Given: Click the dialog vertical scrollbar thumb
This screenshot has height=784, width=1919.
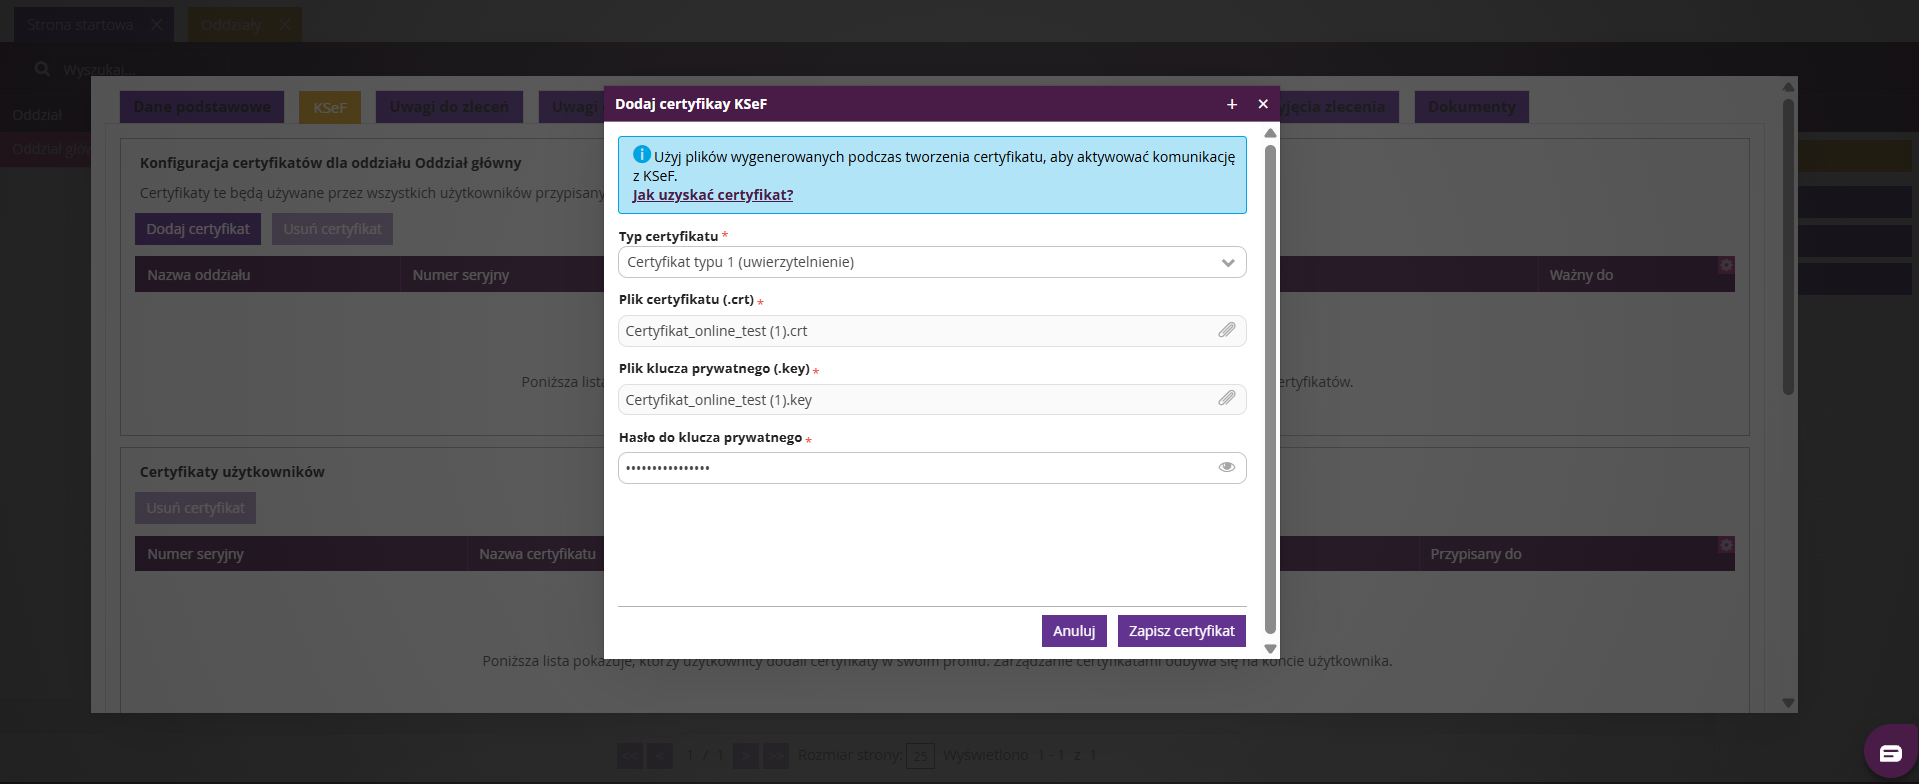Looking at the screenshot, I should pos(1270,390).
